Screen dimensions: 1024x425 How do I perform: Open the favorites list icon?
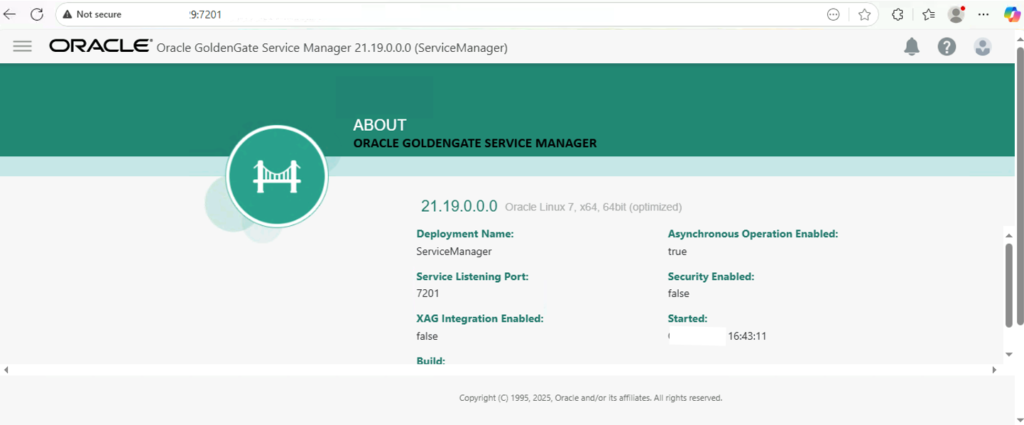click(x=928, y=14)
